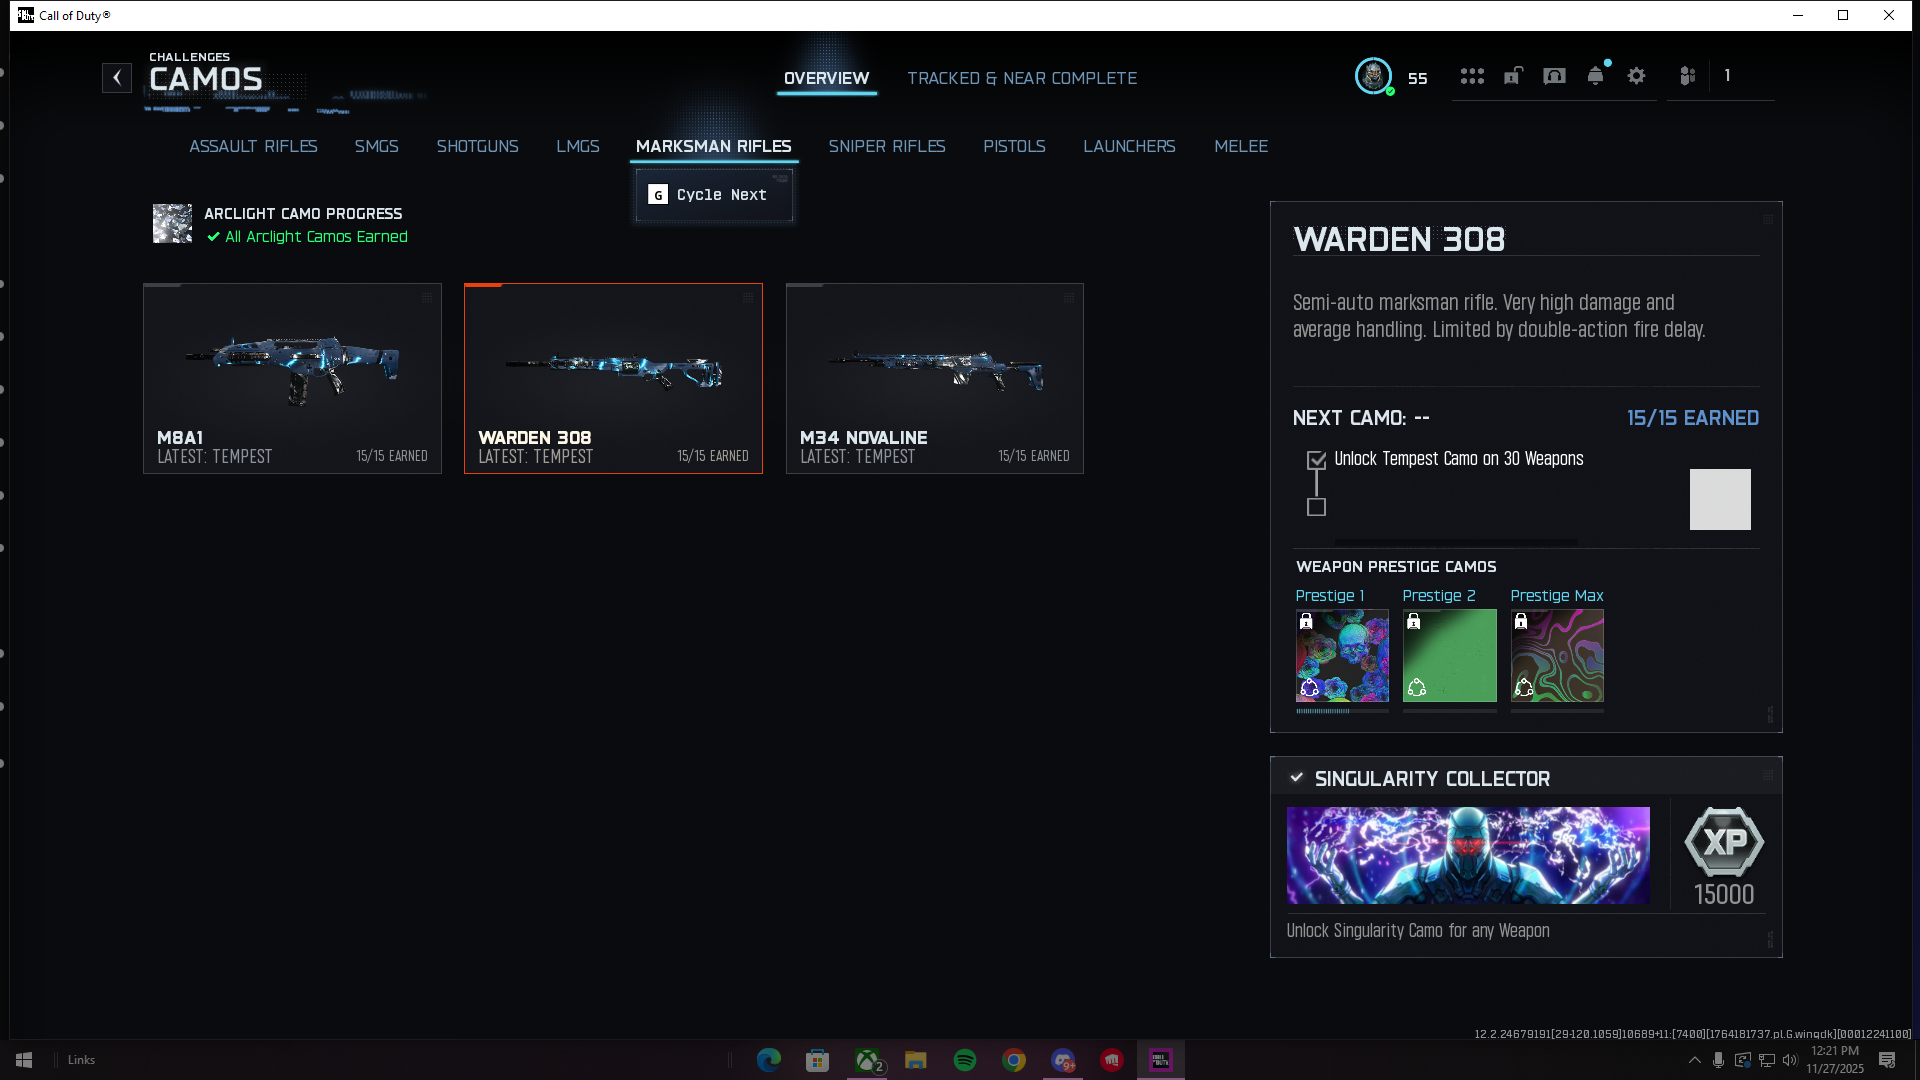Select the M34 Novaline weapon card
Viewport: 1920px width, 1080px height.
pyautogui.click(x=935, y=378)
